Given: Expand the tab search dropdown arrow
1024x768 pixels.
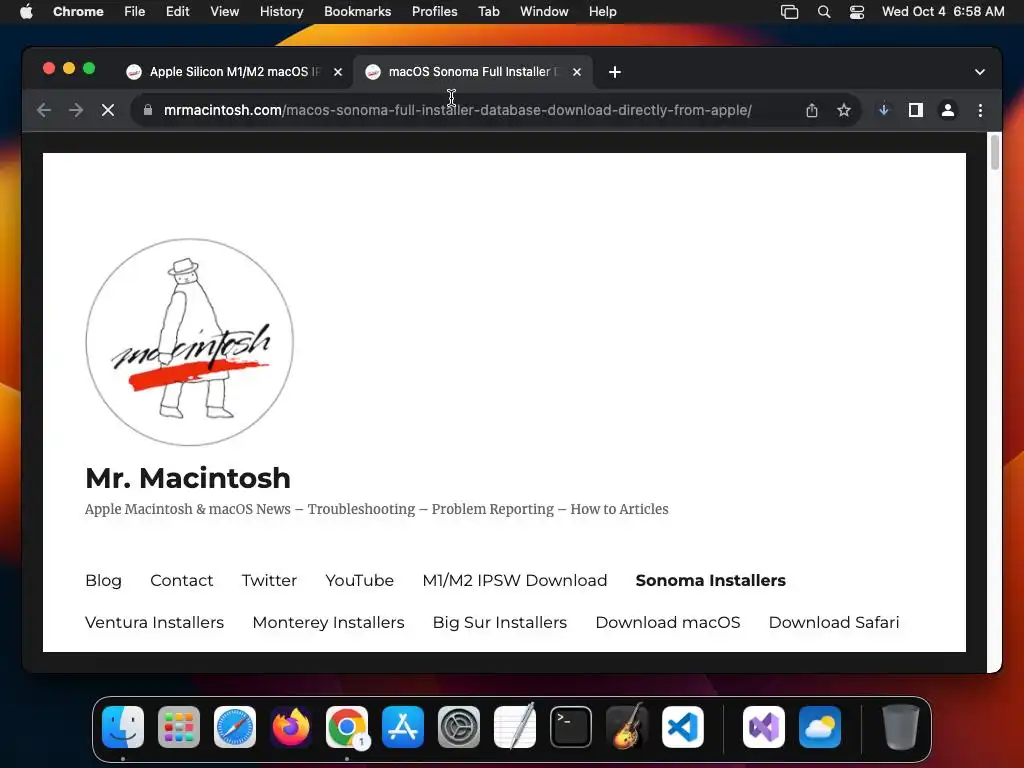Looking at the screenshot, I should [980, 72].
